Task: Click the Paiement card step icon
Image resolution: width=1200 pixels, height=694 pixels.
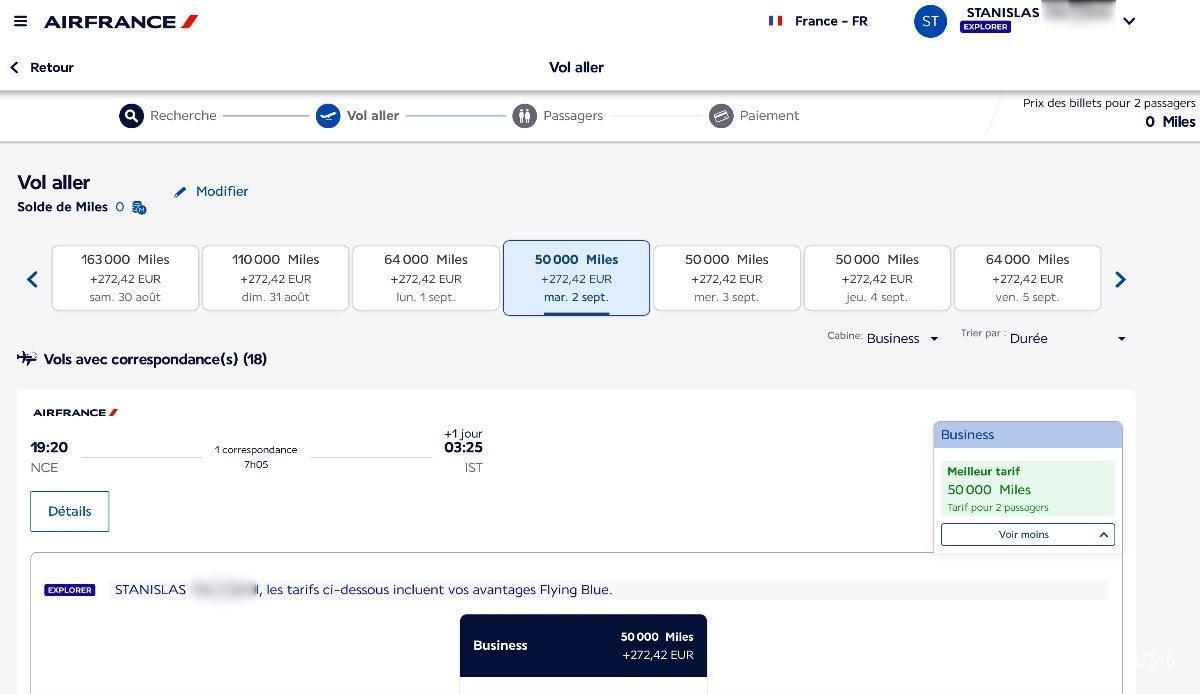Action: [721, 116]
